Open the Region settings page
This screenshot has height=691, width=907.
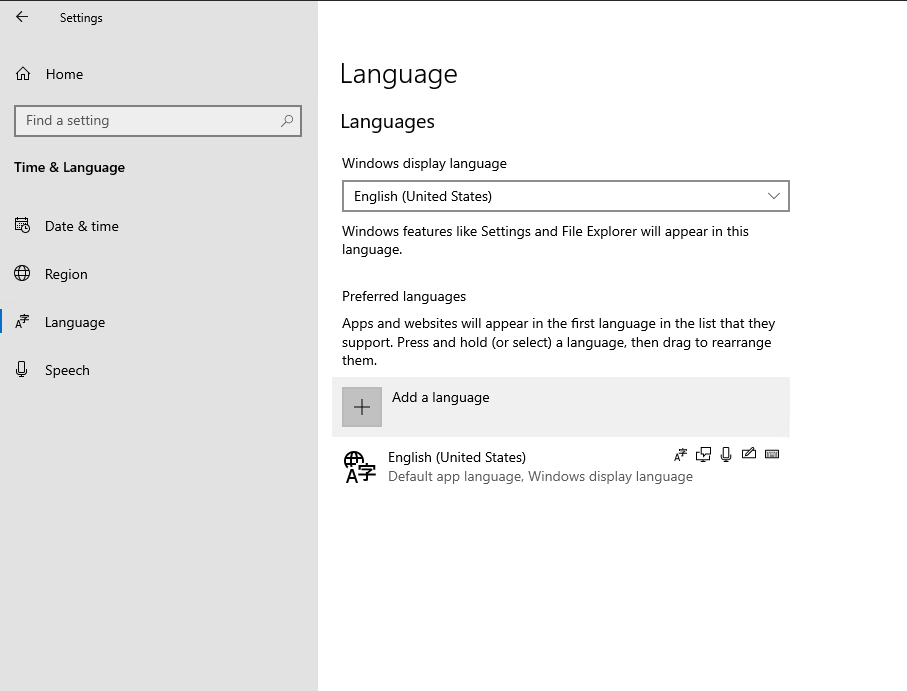(66, 274)
